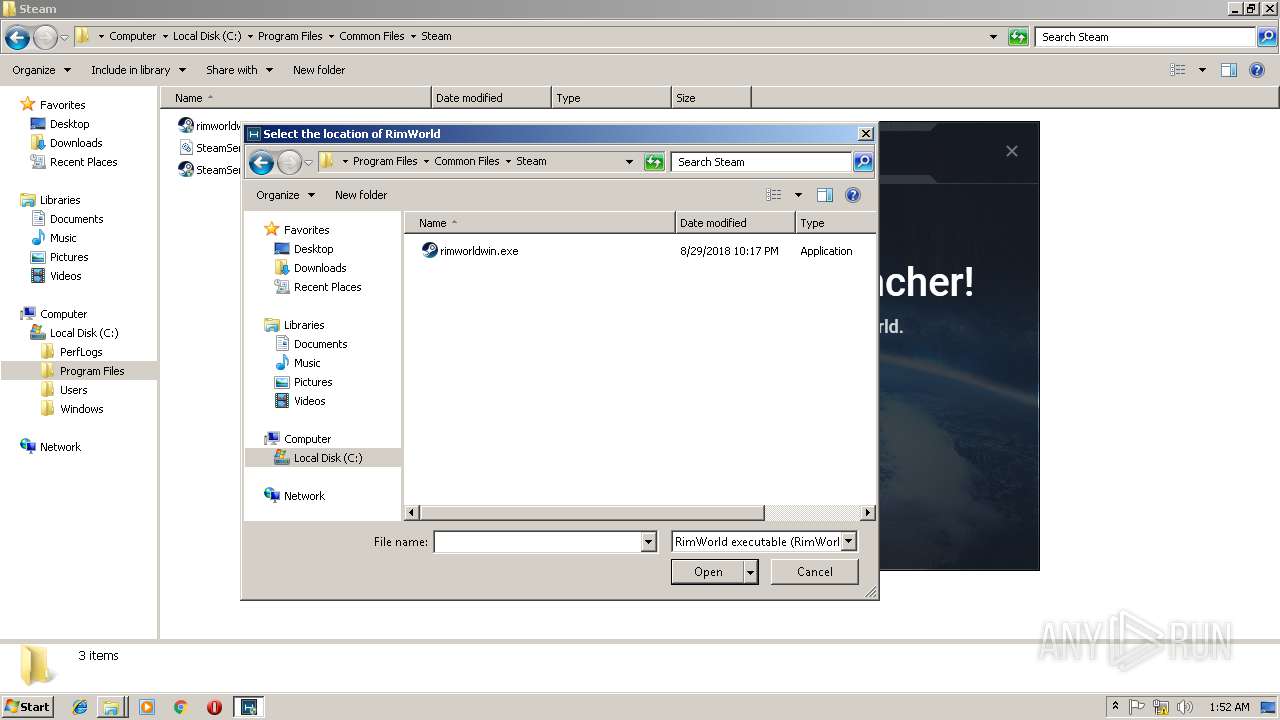Open the dialog recent pages dropdown arrow
Image resolution: width=1280 pixels, height=720 pixels.
[308, 162]
